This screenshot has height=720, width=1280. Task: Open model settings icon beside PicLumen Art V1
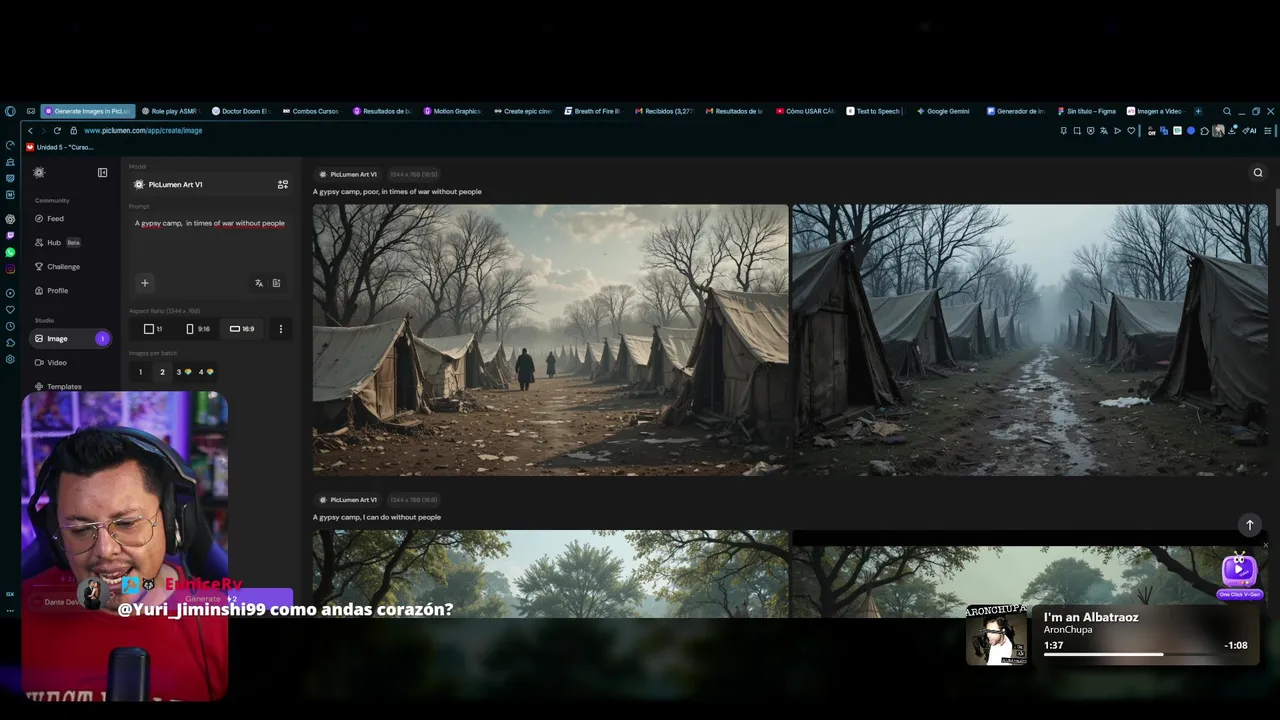(x=283, y=184)
